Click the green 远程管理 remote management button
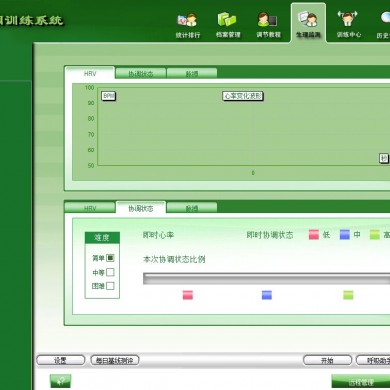 click(x=361, y=382)
